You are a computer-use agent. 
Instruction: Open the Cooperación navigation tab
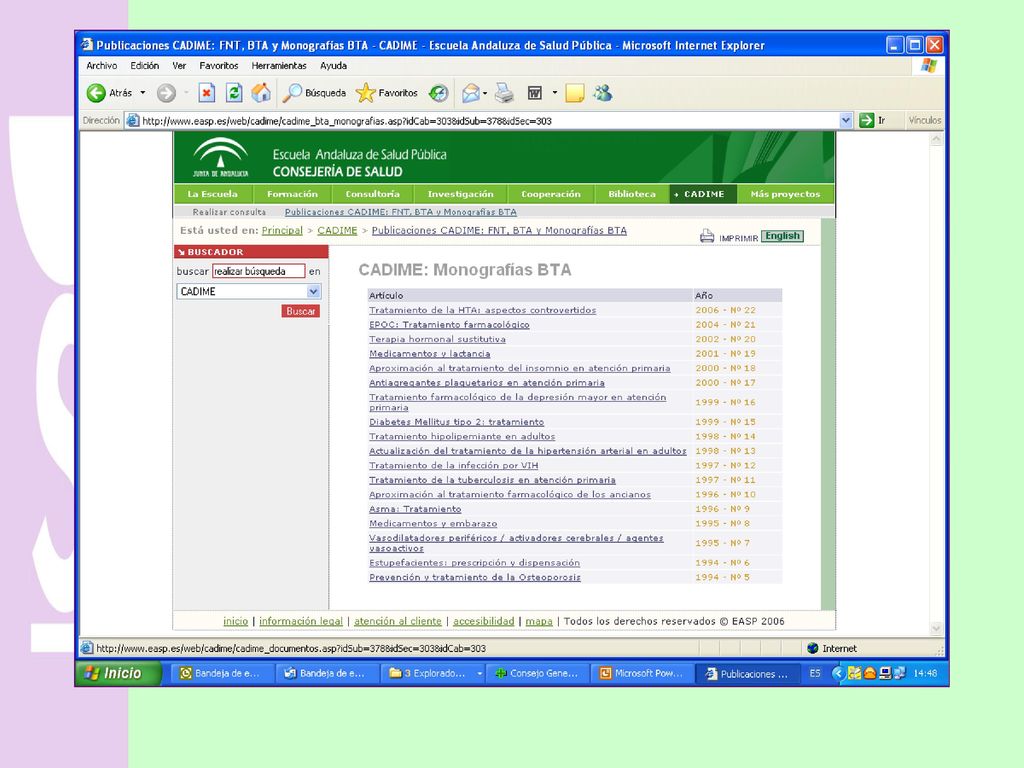(551, 194)
